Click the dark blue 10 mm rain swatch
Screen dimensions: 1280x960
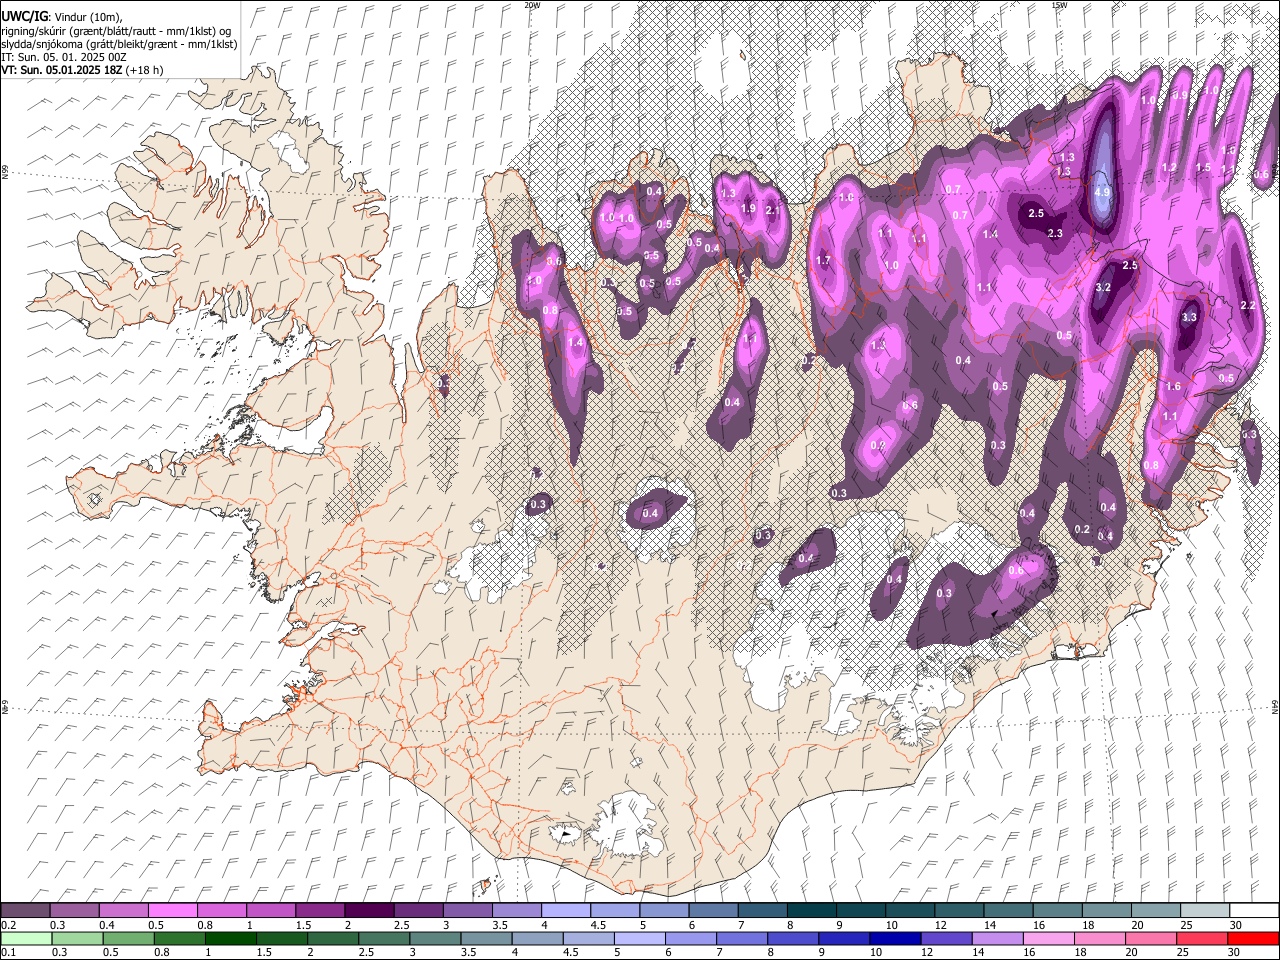895,939
